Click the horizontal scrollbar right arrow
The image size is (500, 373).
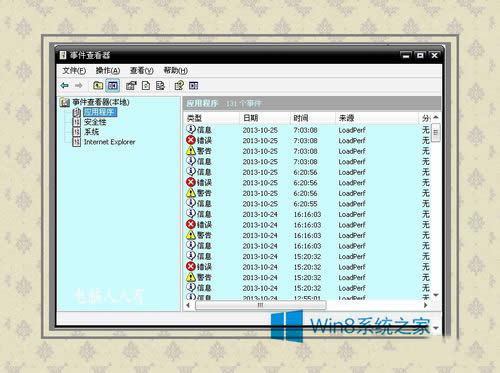click(426, 305)
